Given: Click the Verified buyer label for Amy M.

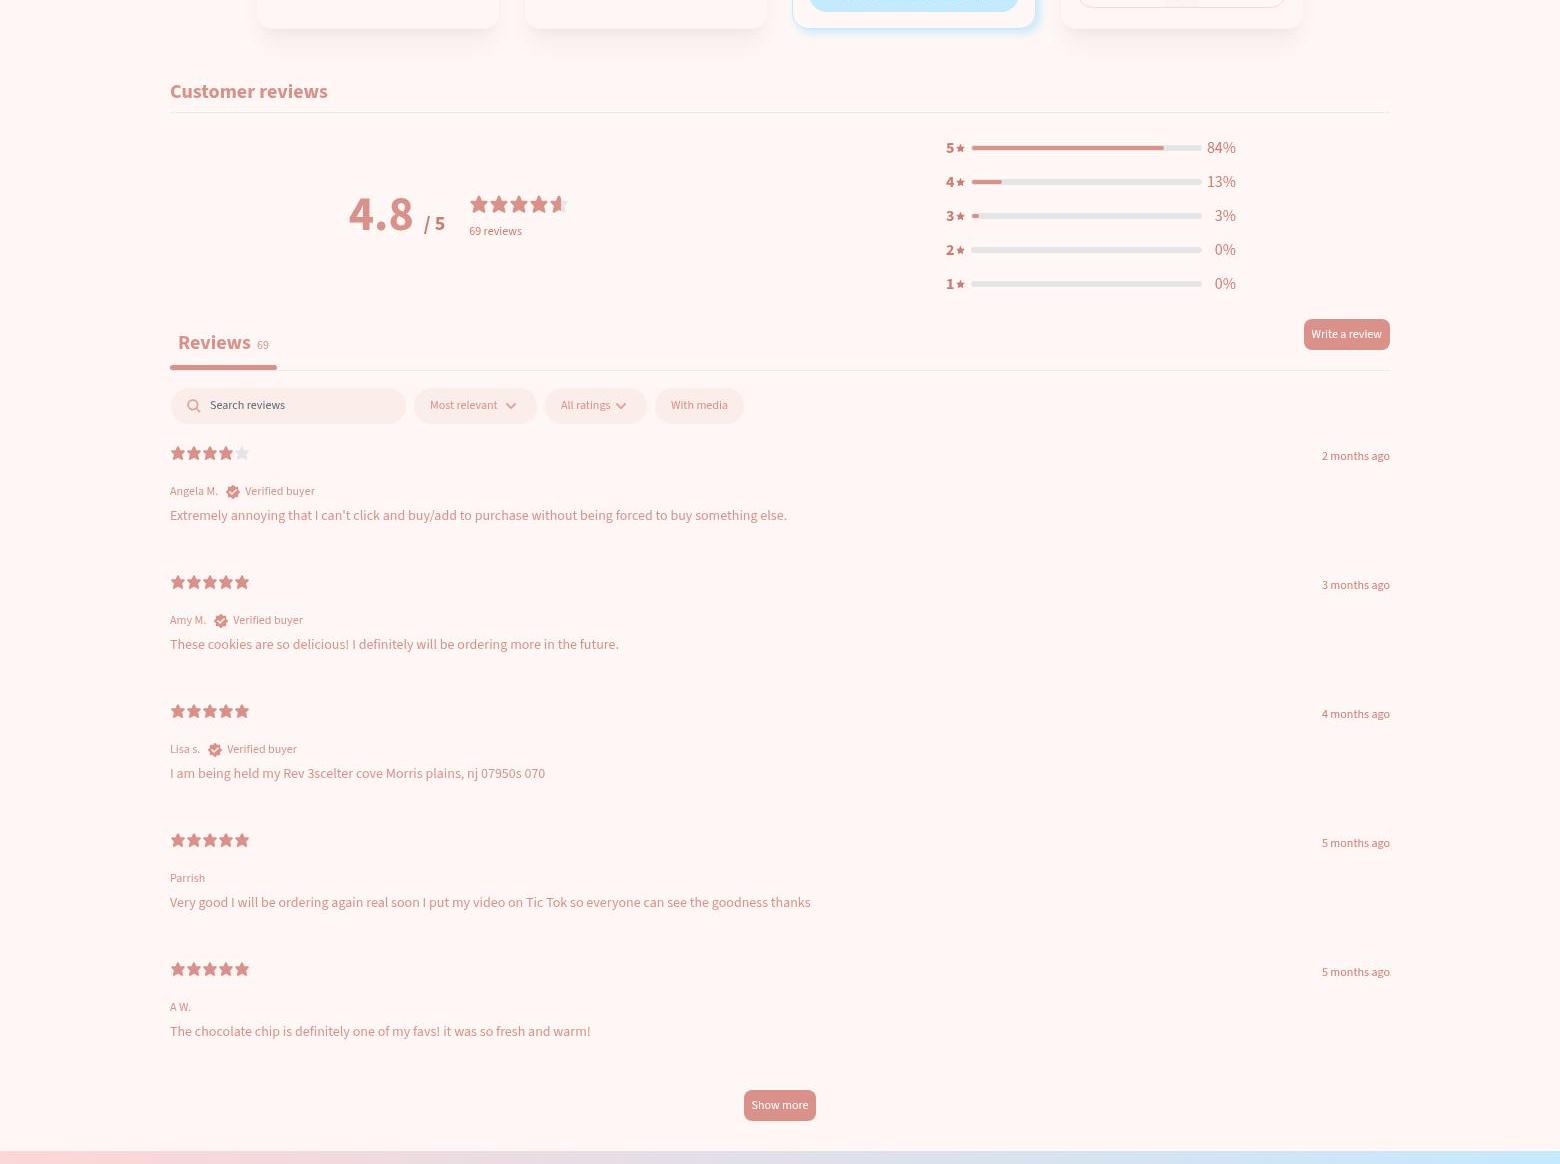Looking at the screenshot, I should [268, 620].
